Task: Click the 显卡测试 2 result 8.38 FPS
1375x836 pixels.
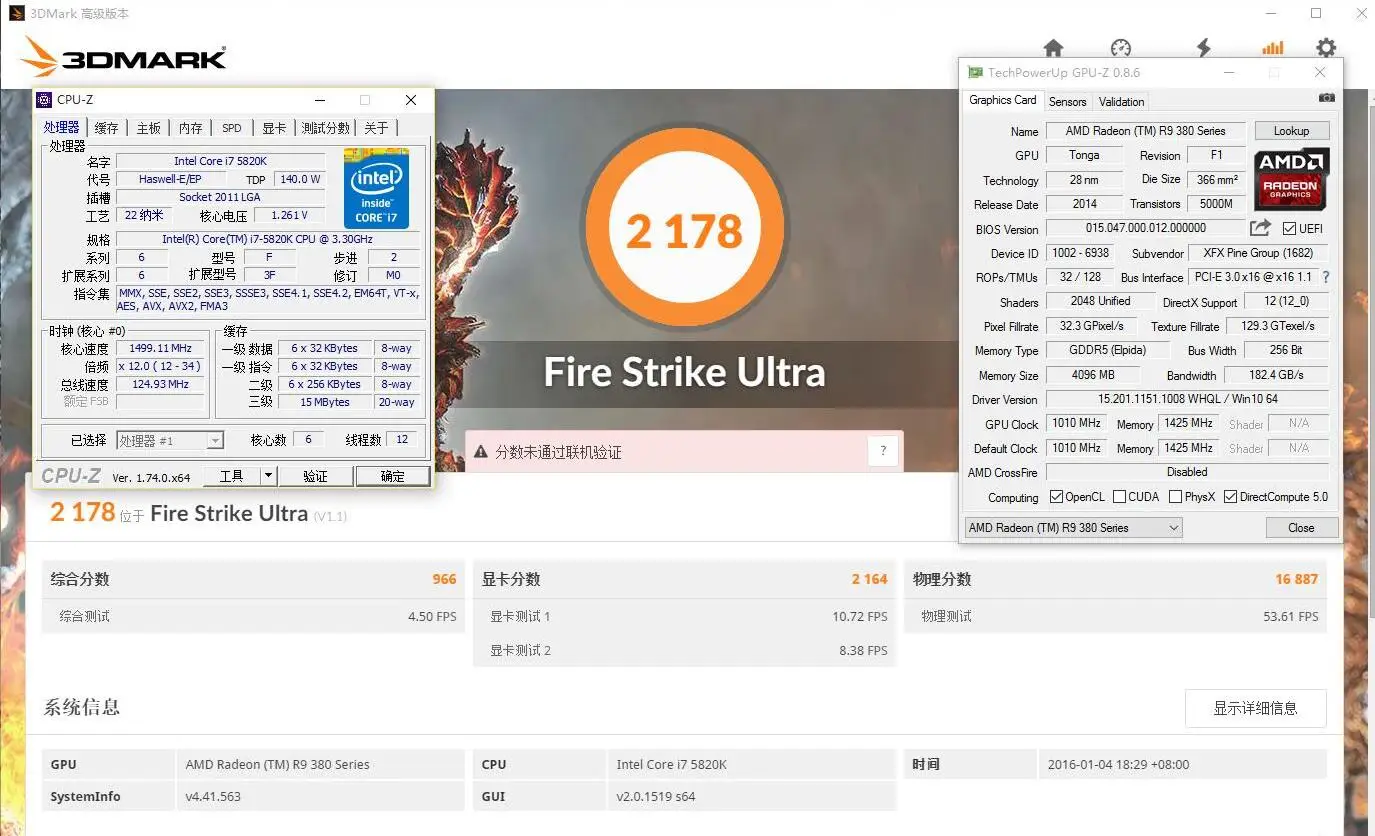Action: (x=863, y=650)
